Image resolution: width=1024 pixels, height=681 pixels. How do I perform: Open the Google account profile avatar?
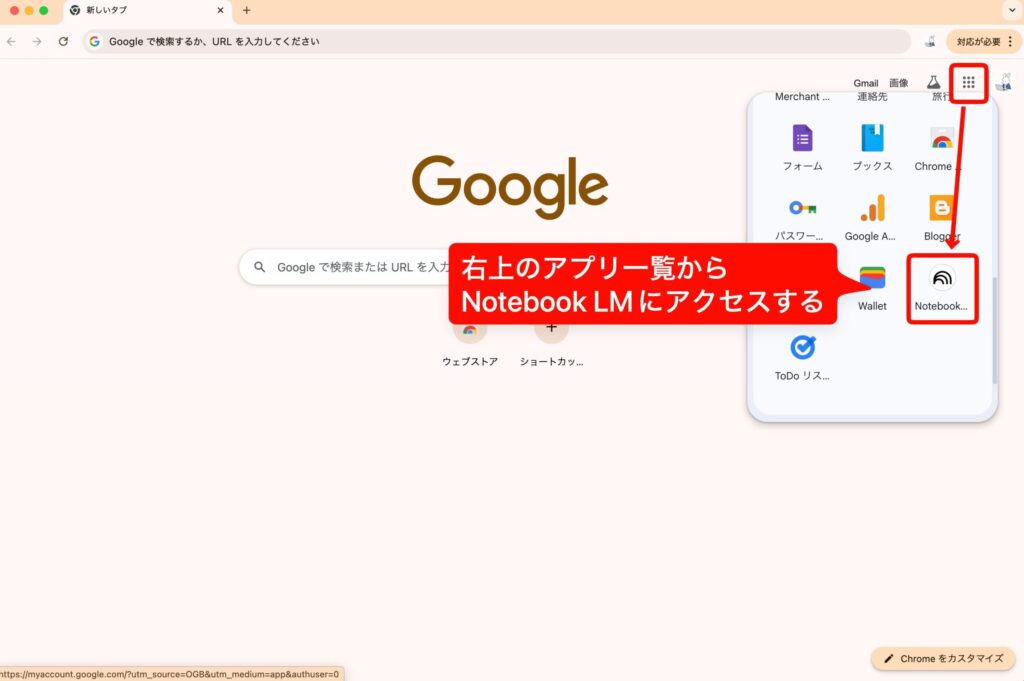tap(1004, 83)
